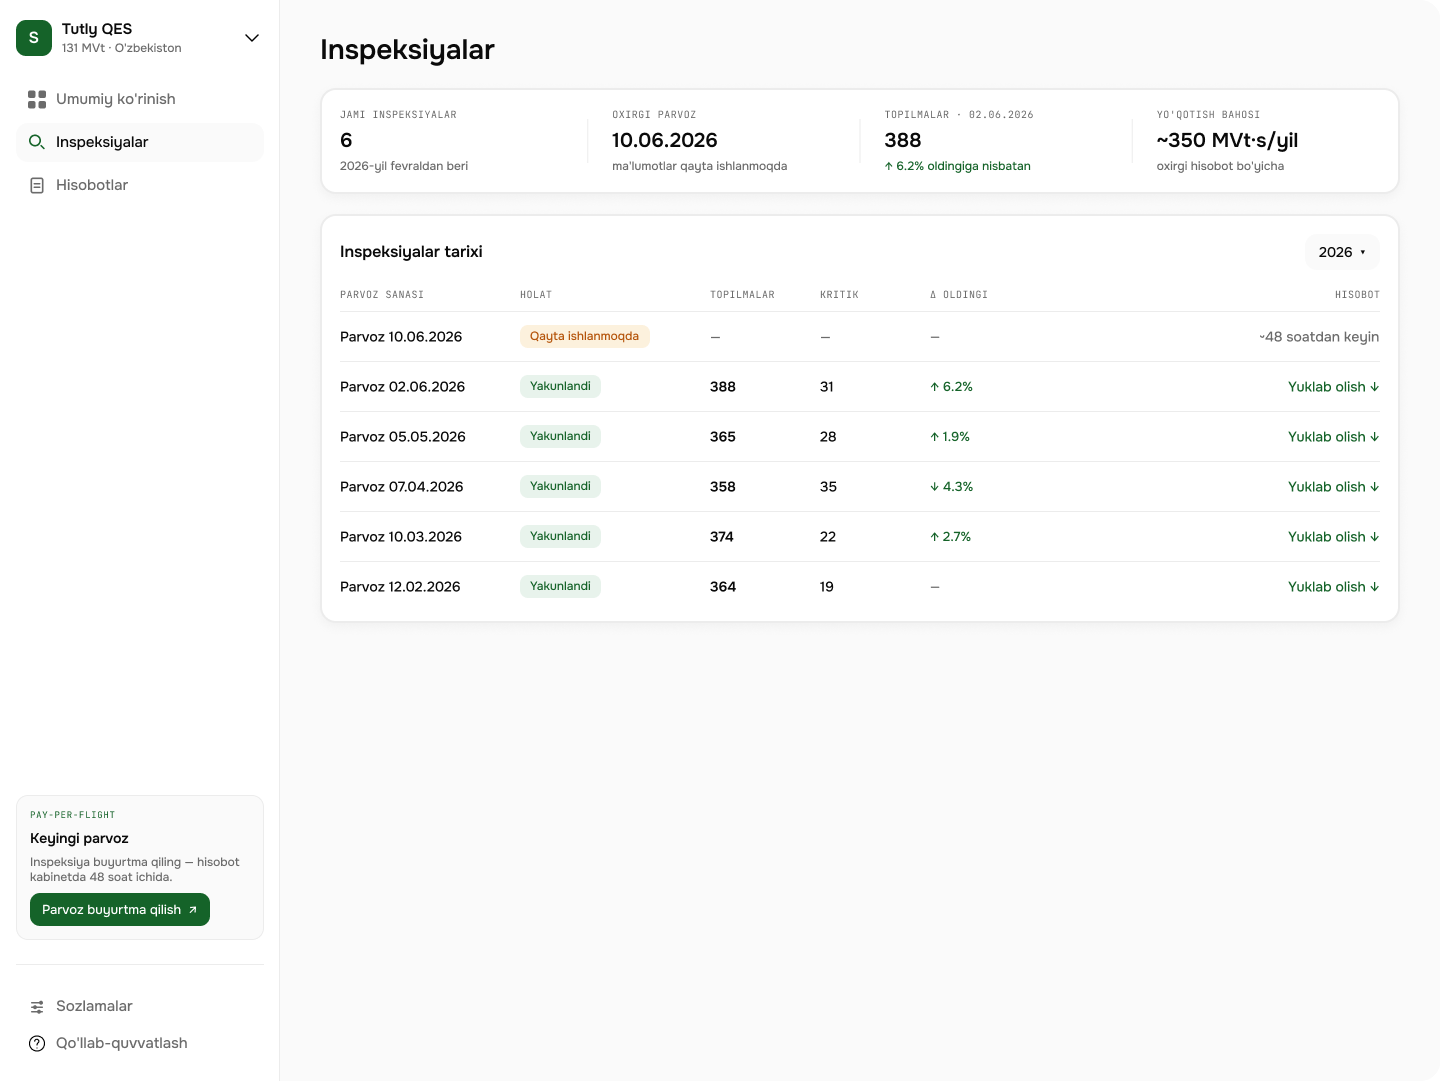This screenshot has height=1081, width=1441.
Task: Click the Qayta ishlanmoqda status badge
Action: tap(584, 336)
